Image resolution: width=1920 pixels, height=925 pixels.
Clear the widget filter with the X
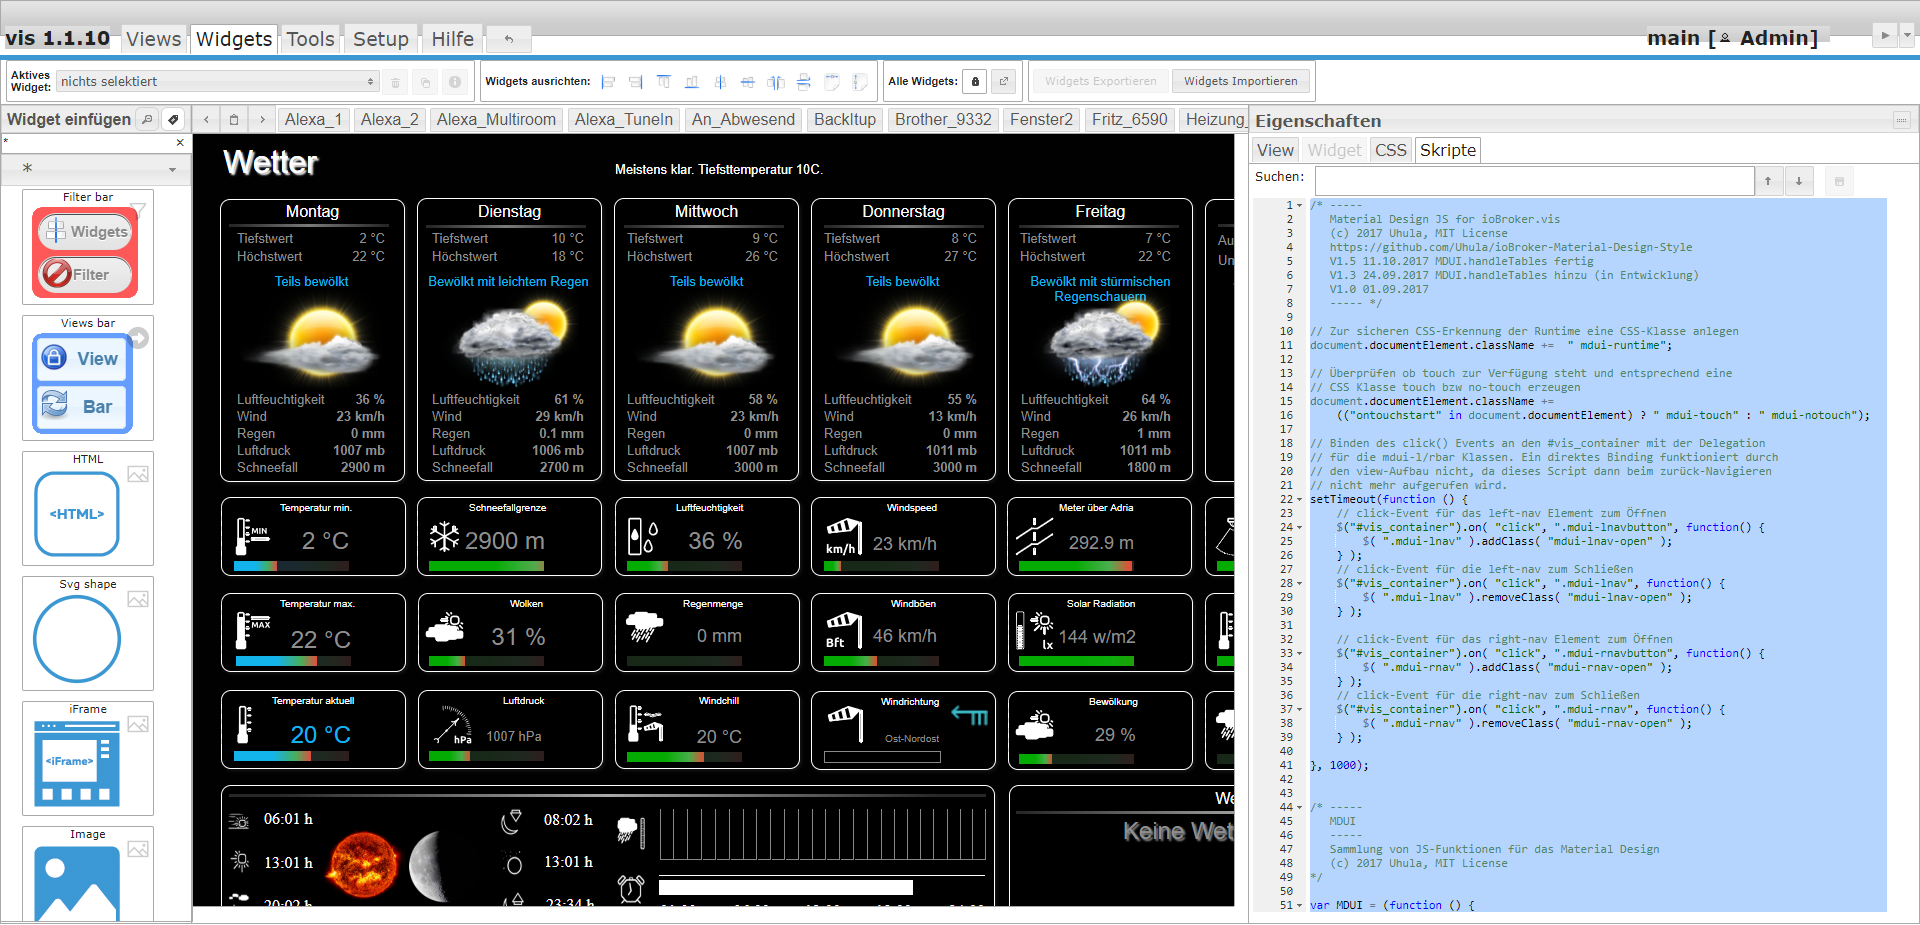click(180, 143)
